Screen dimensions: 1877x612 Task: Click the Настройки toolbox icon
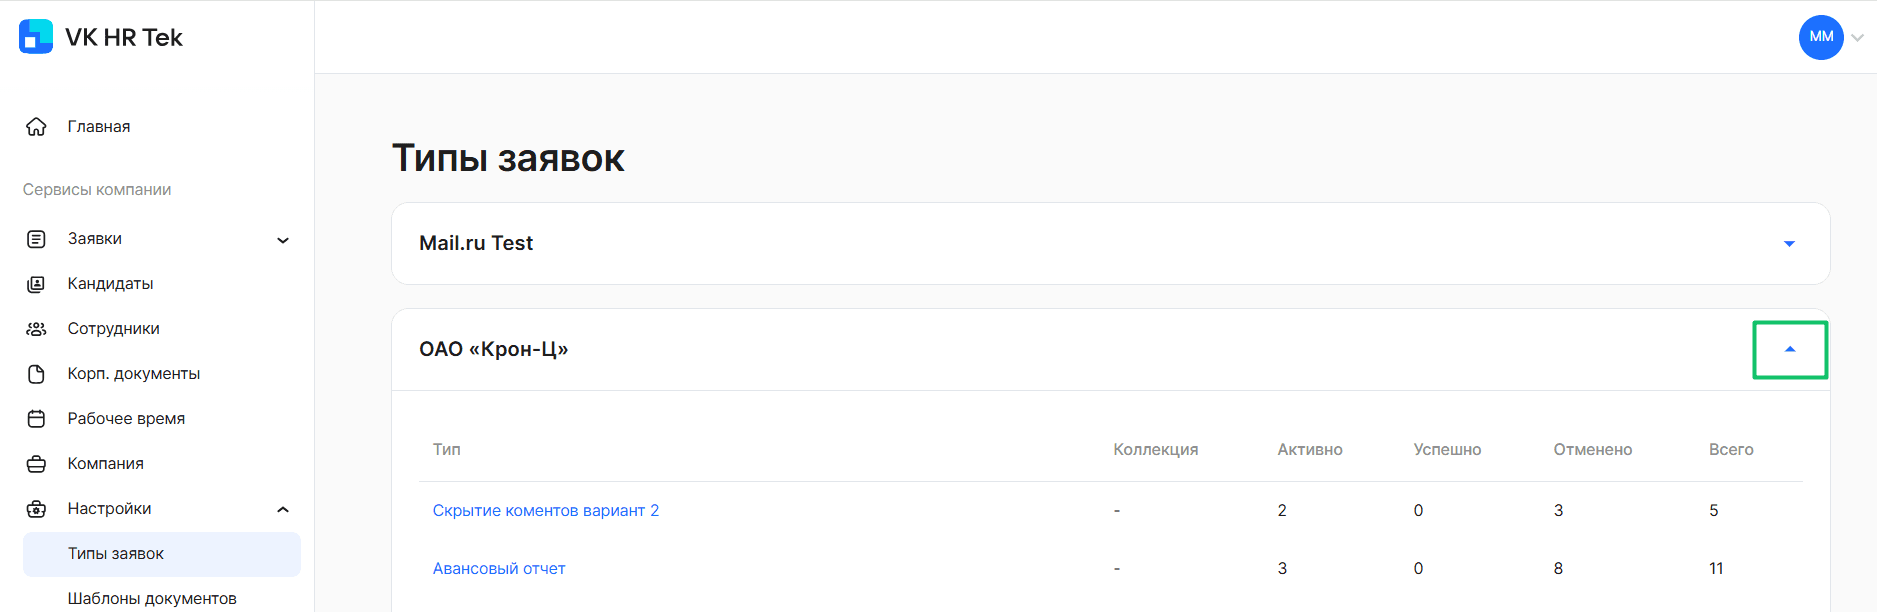pyautogui.click(x=36, y=509)
